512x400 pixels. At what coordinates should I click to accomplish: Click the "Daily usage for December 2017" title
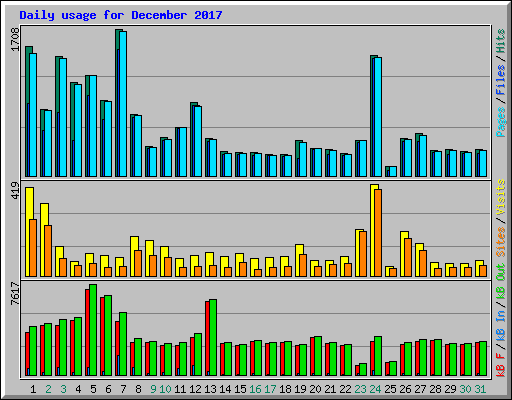(121, 15)
